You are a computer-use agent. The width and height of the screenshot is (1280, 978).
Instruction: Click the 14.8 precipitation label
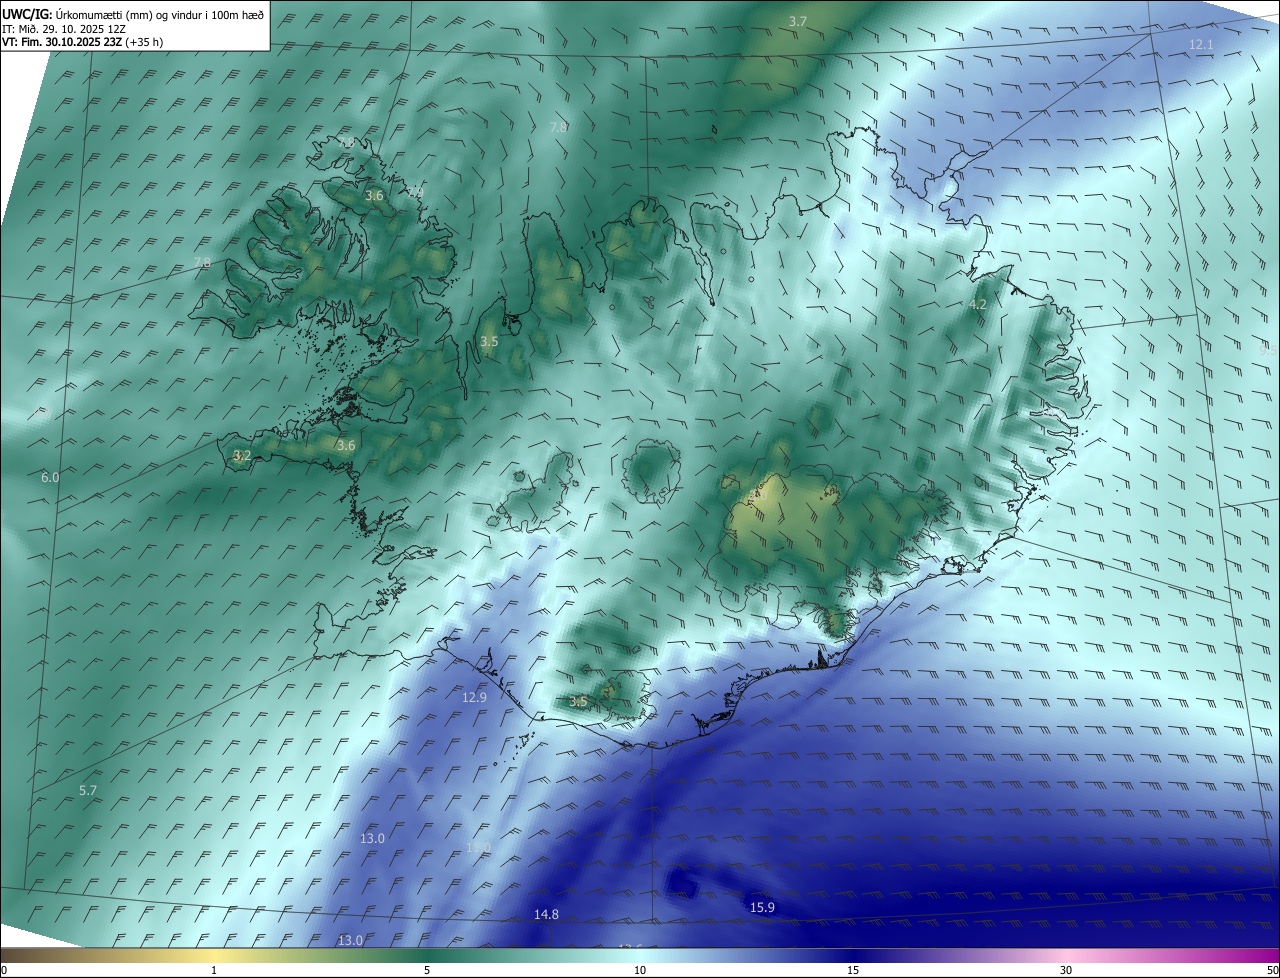[546, 914]
